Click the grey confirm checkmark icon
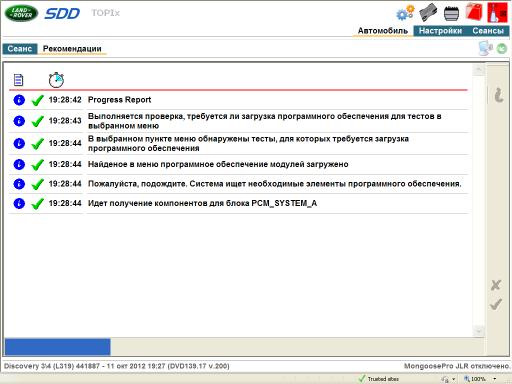Image resolution: width=512 pixels, height=384 pixels. click(x=496, y=304)
